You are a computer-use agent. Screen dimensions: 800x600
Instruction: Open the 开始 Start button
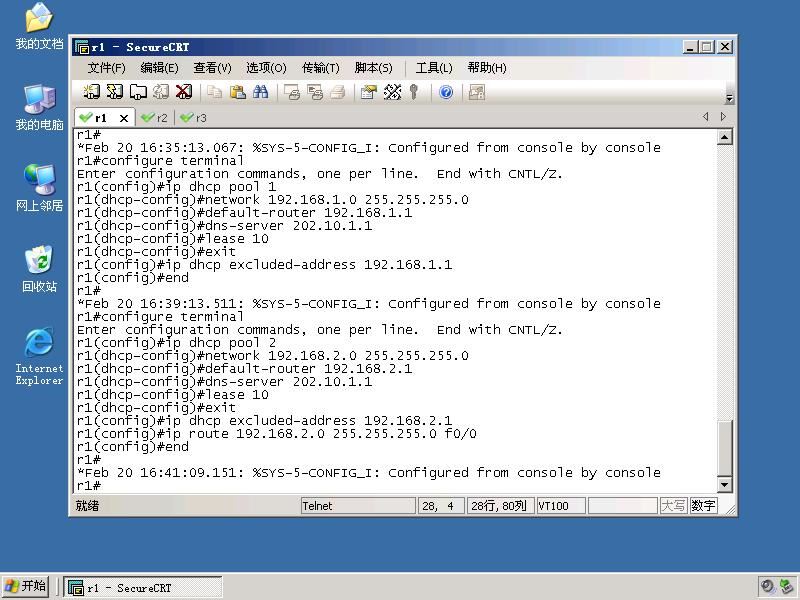click(26, 586)
